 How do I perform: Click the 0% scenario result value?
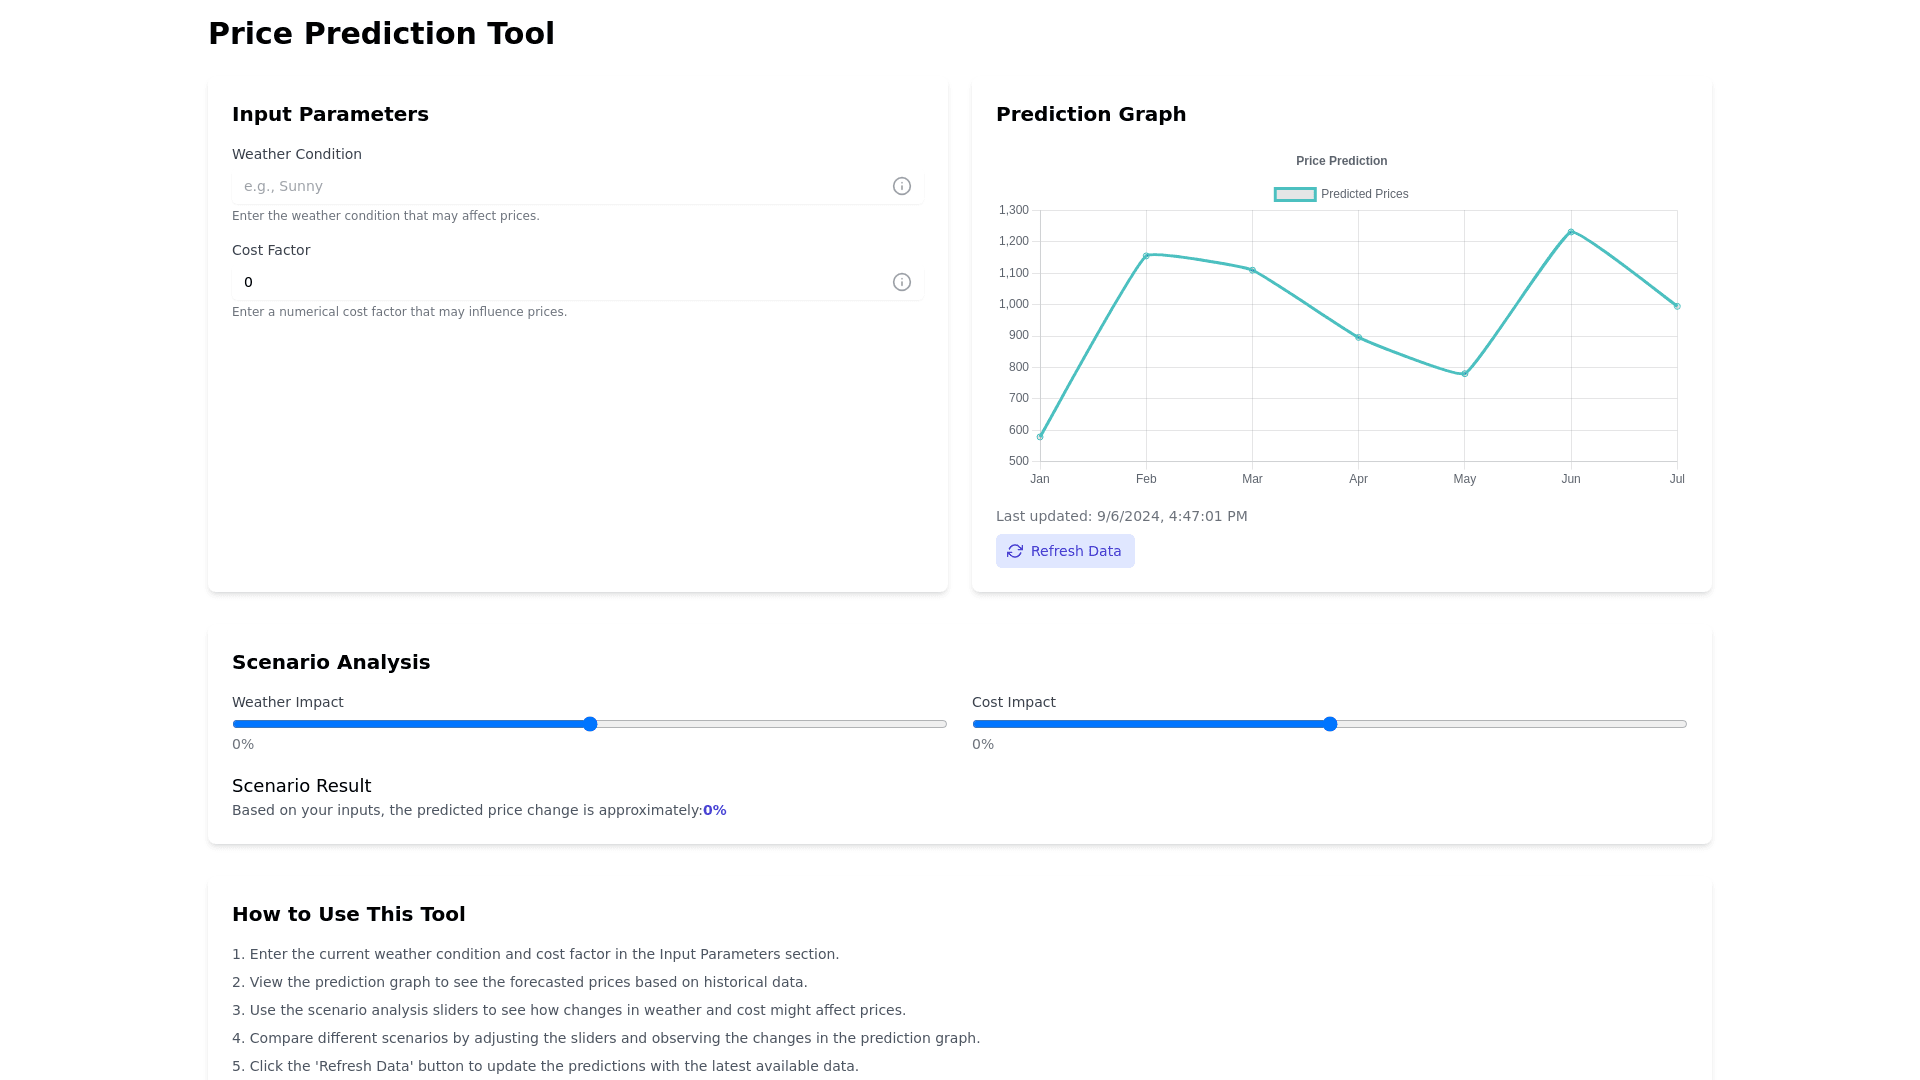coord(714,810)
